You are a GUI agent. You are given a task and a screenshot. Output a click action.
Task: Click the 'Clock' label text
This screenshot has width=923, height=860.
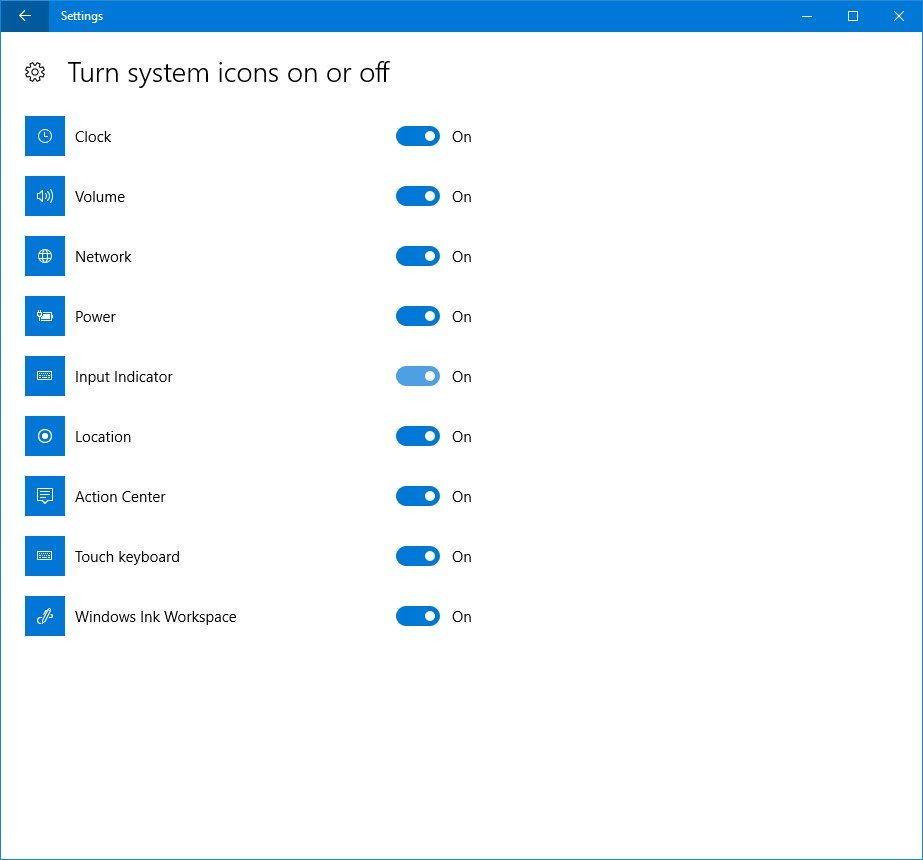pyautogui.click(x=93, y=137)
